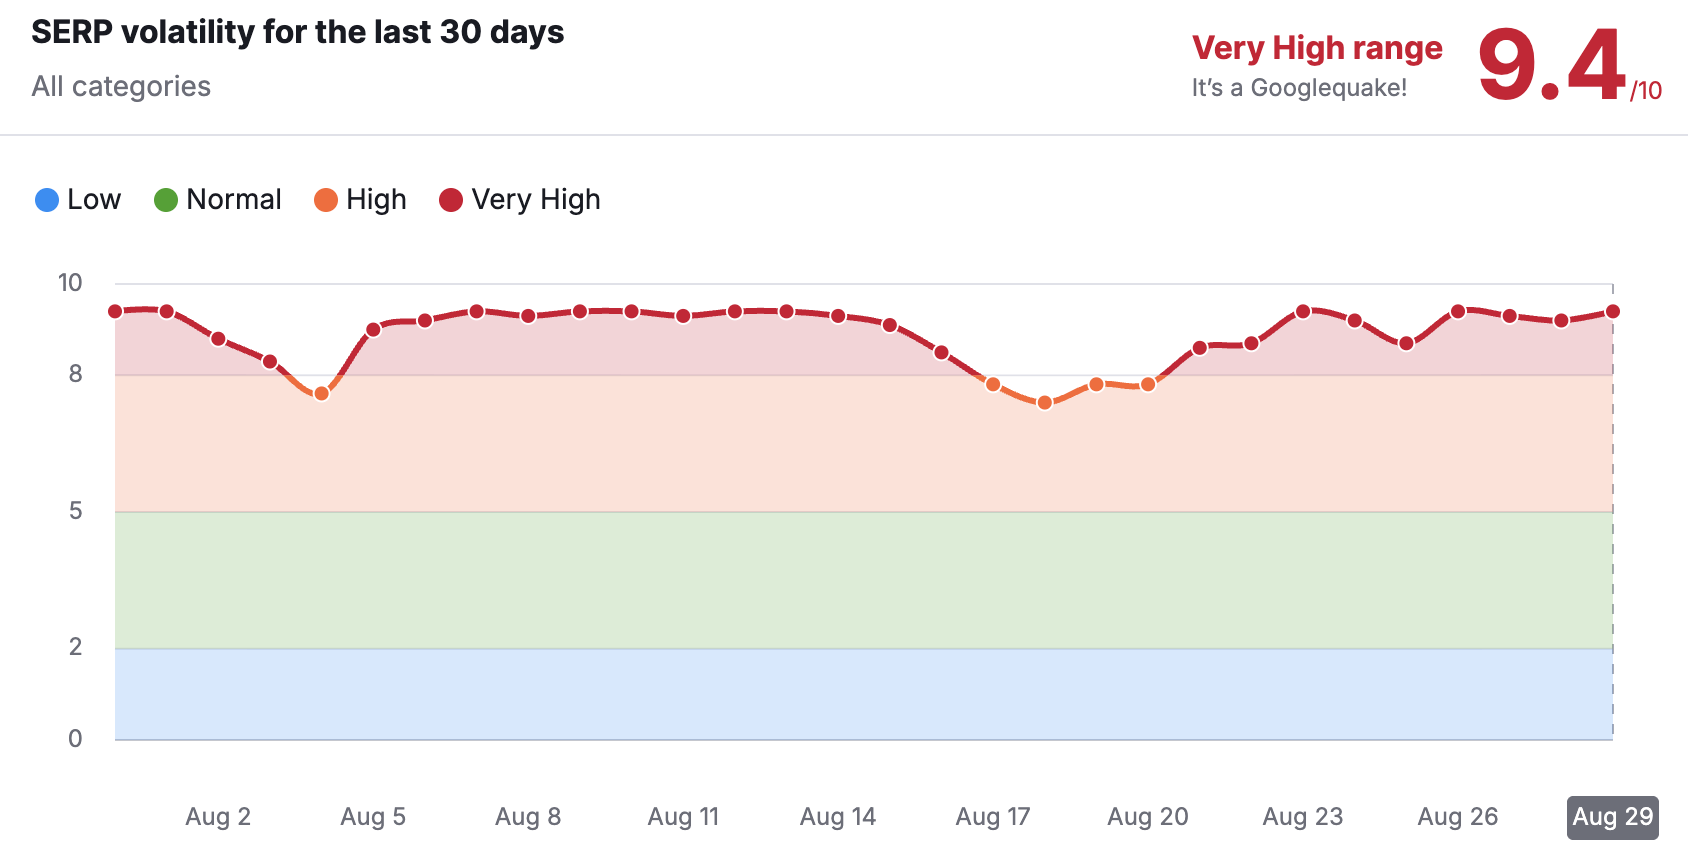Toggle the Low series in the legend
The width and height of the screenshot is (1688, 860).
(78, 200)
